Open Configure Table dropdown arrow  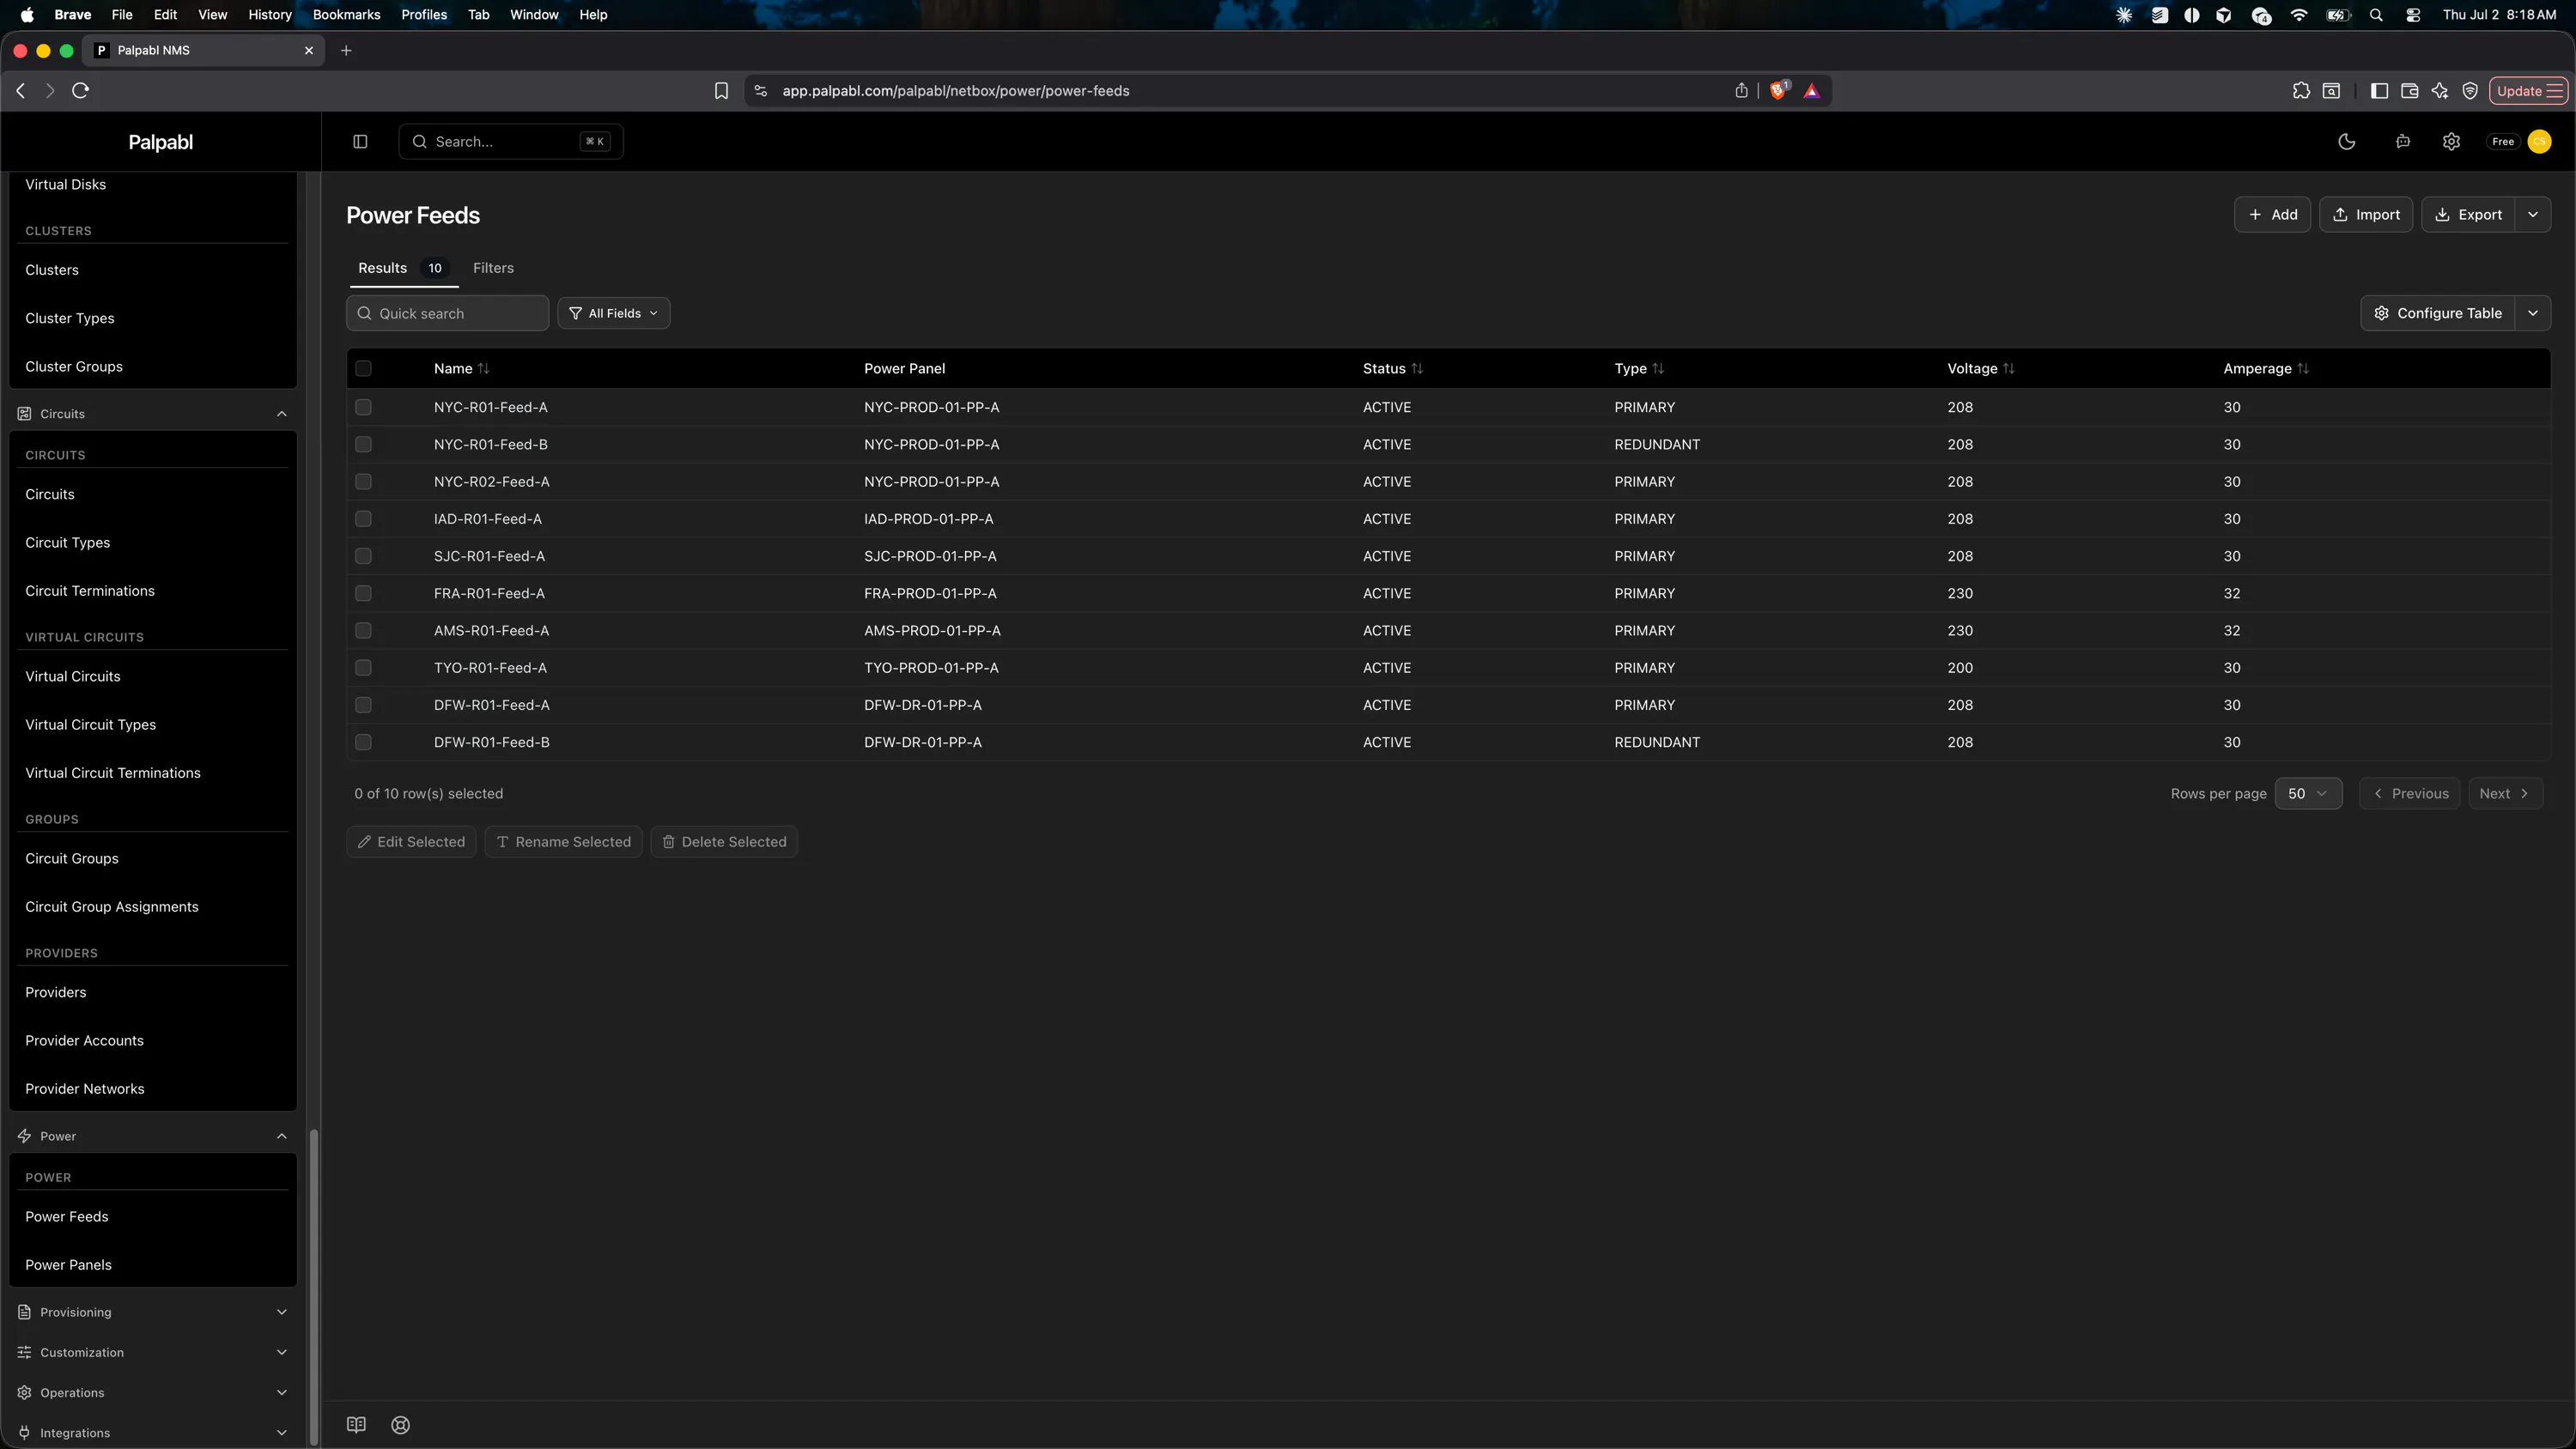coord(2532,313)
